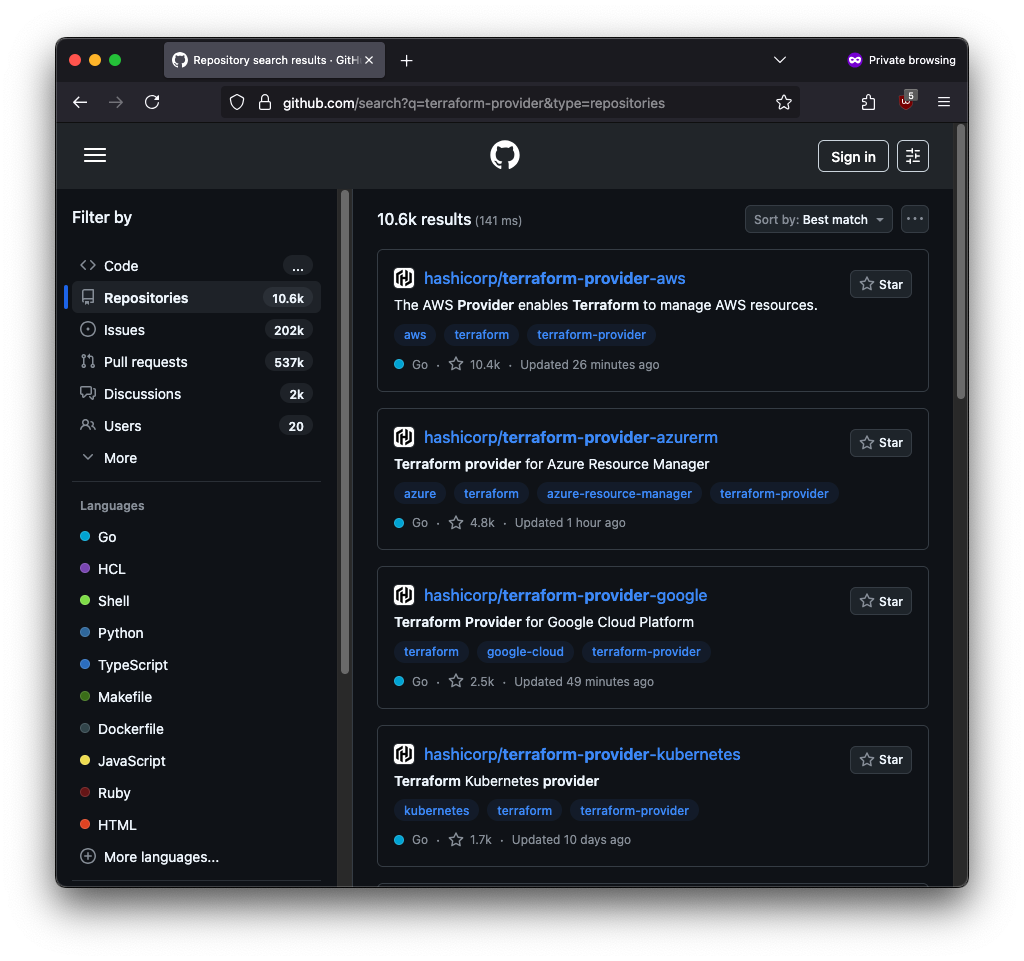Click the browser address bar URL
This screenshot has height=961, width=1024.
point(473,103)
